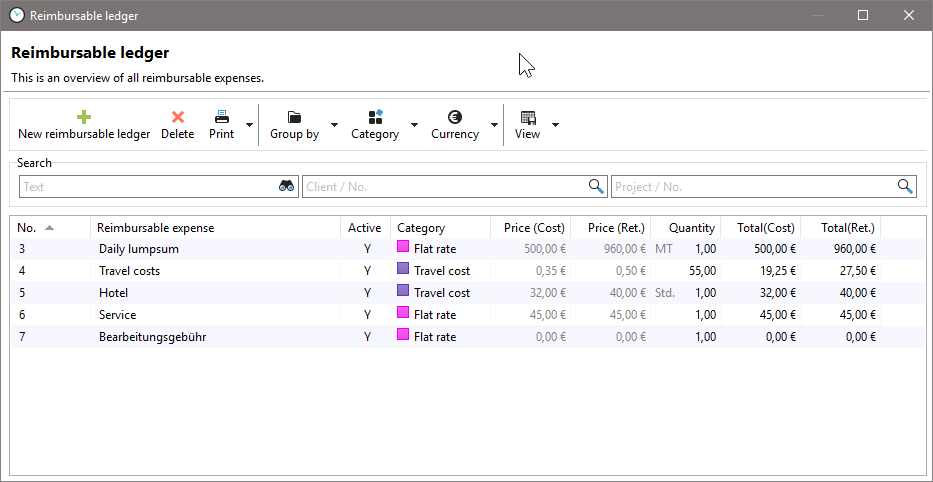Open the Print dropdown arrow

point(249,125)
